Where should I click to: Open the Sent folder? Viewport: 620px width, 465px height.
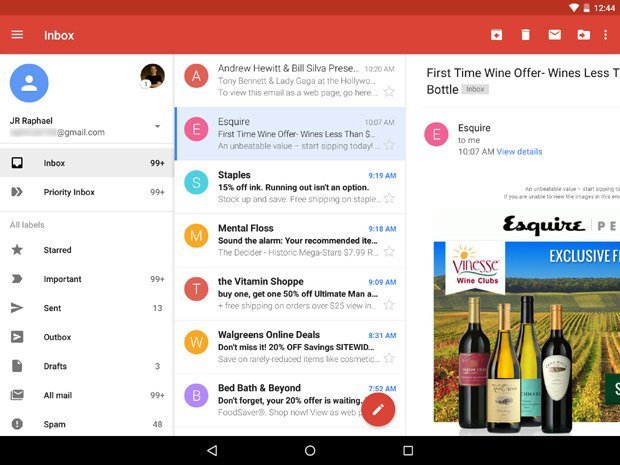click(87, 308)
